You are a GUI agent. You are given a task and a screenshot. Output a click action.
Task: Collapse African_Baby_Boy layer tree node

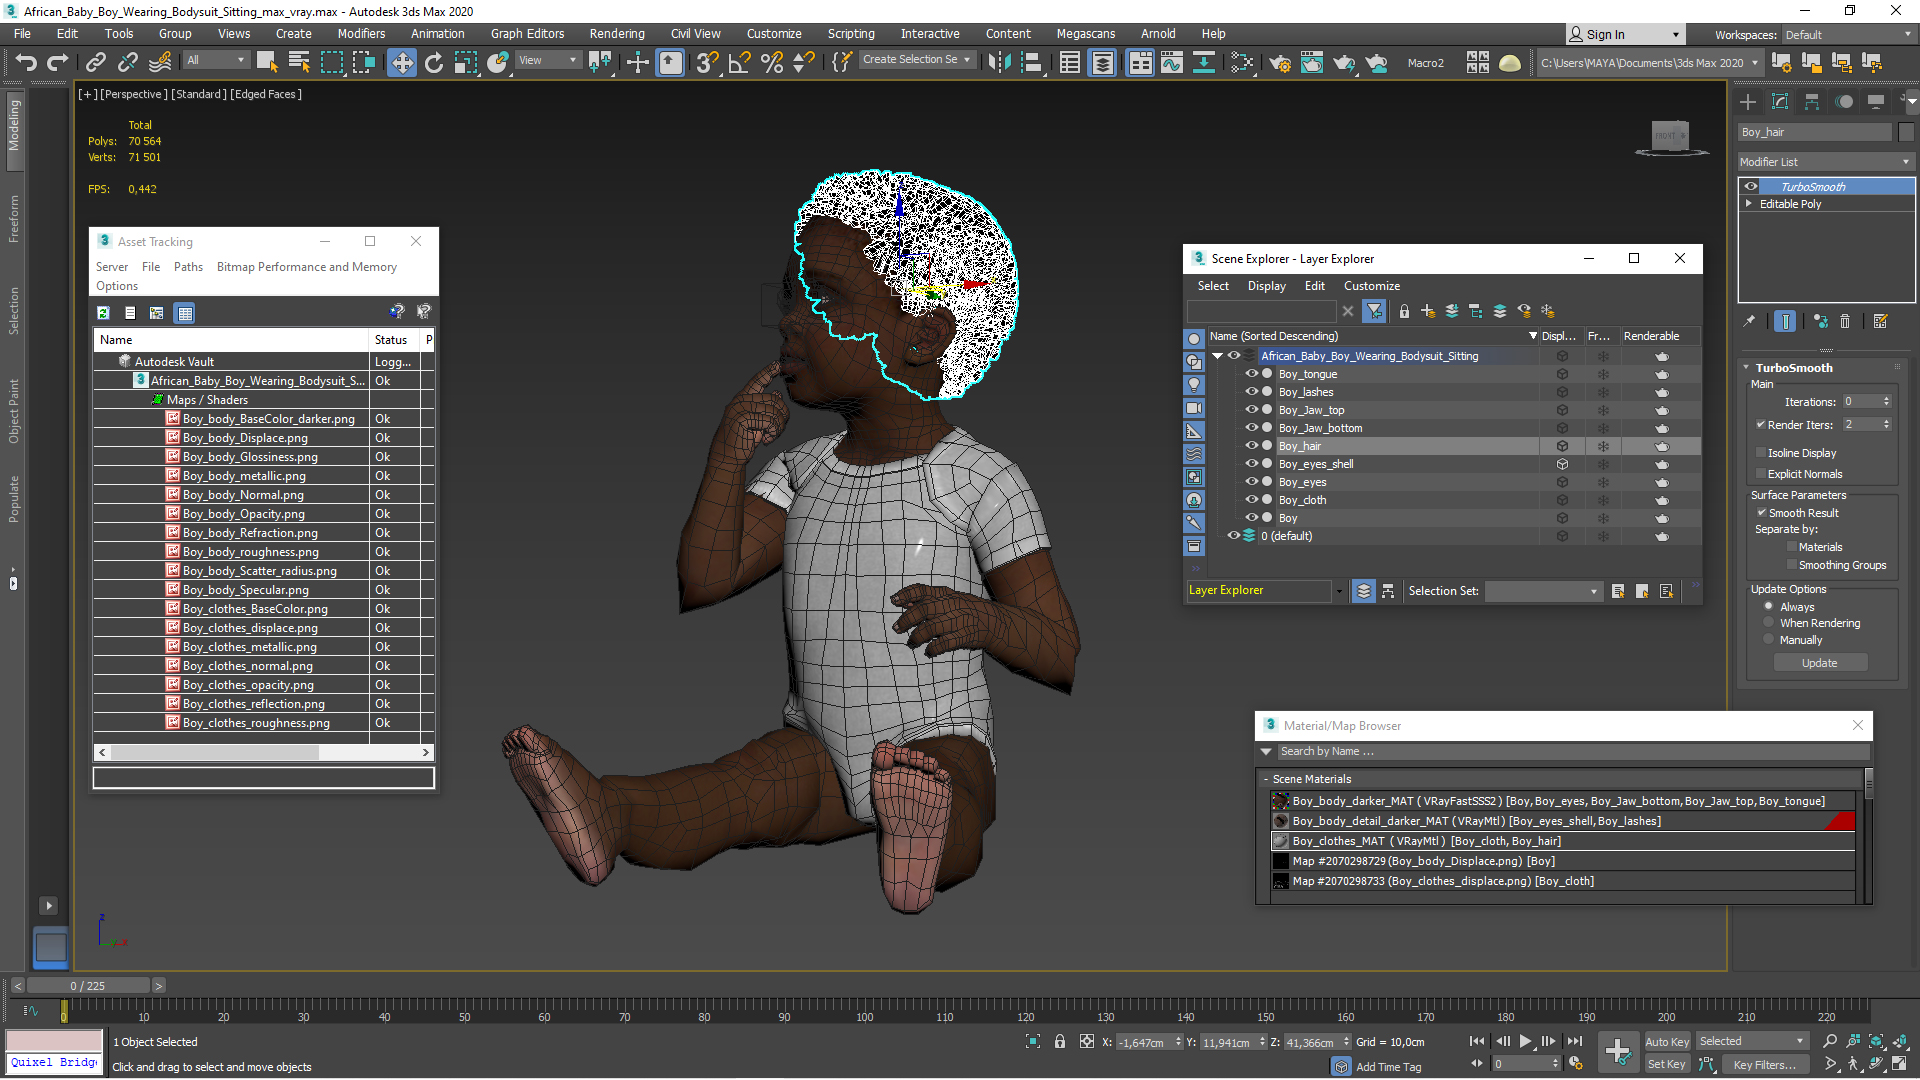1217,356
